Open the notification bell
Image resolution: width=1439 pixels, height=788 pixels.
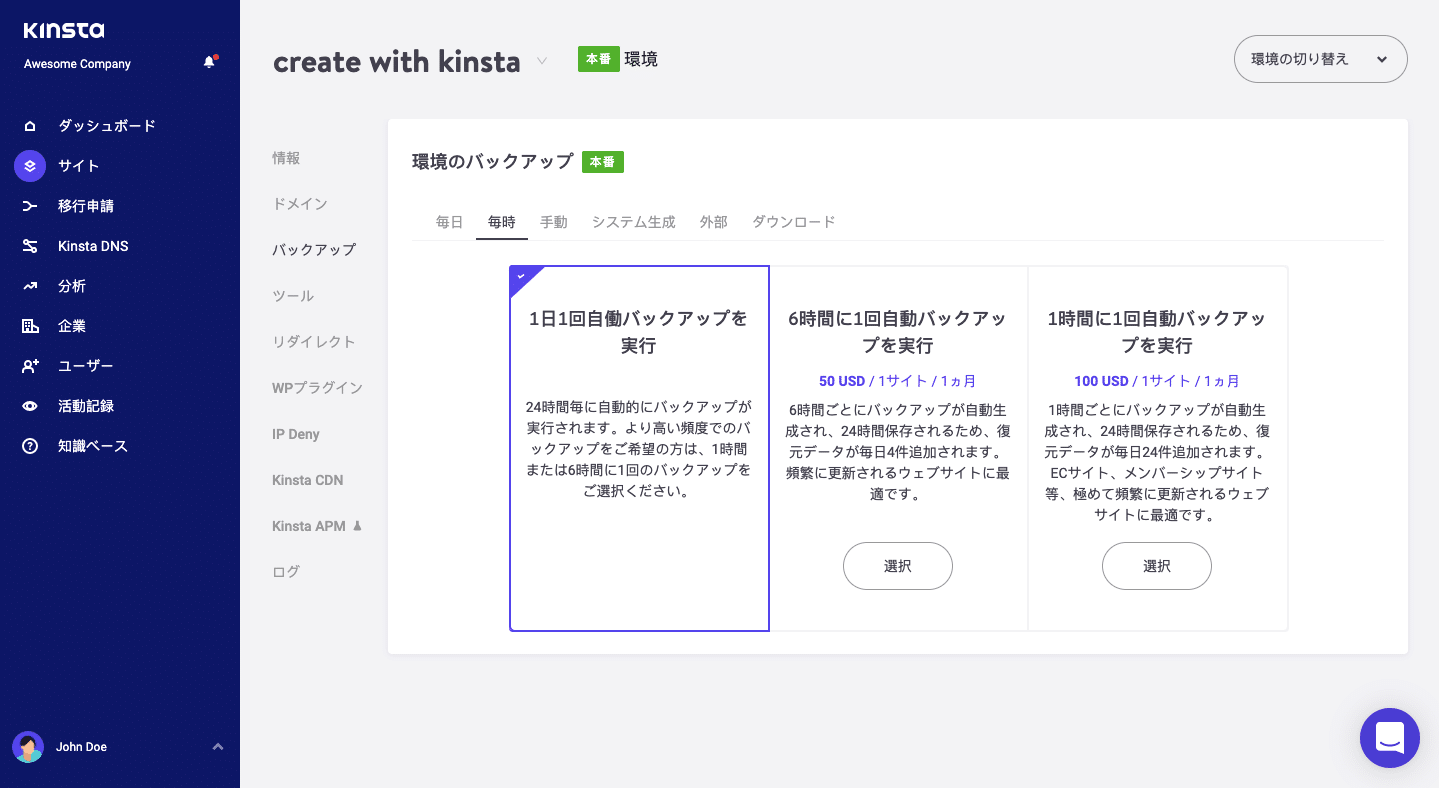209,62
